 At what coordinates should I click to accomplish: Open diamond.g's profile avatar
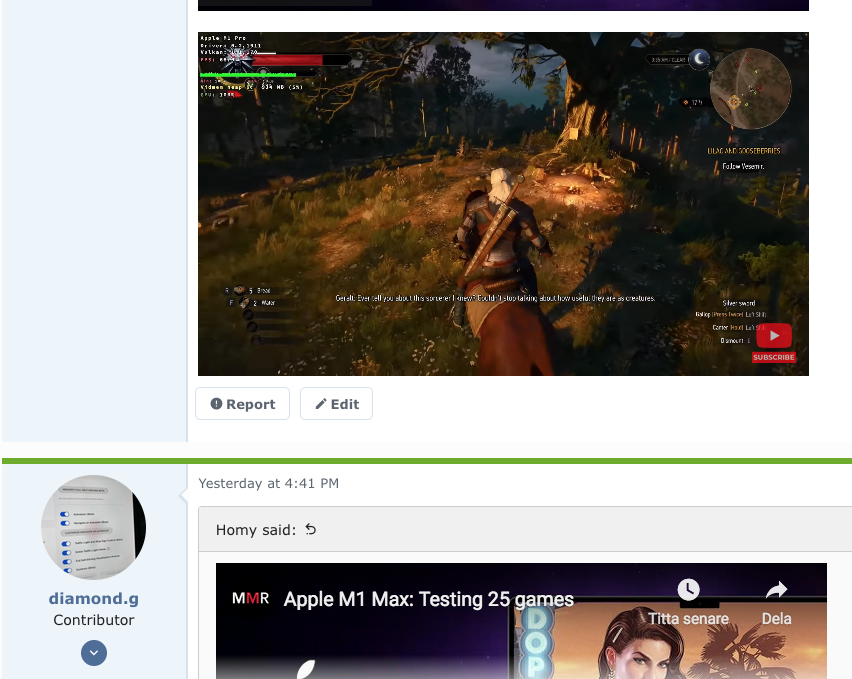[93, 527]
